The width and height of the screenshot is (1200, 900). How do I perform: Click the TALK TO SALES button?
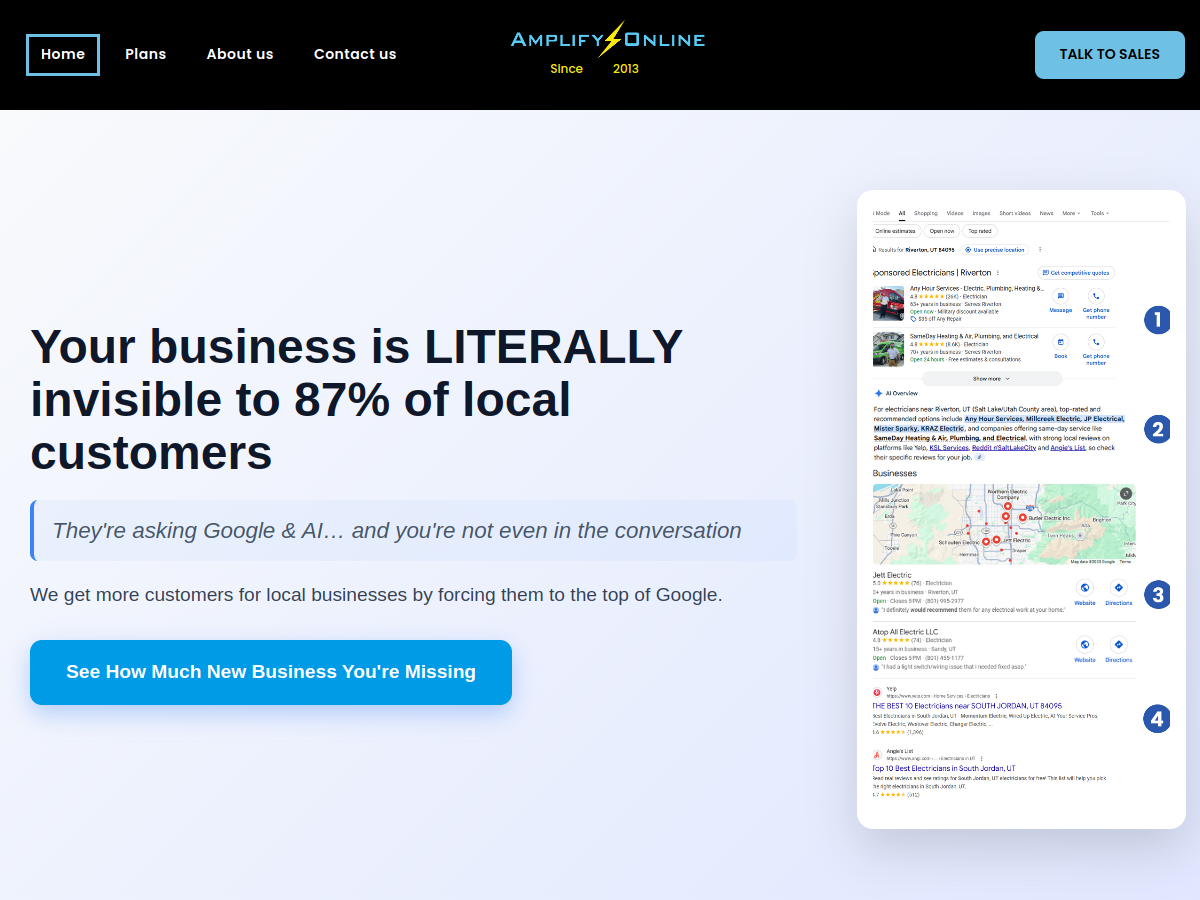click(1110, 55)
